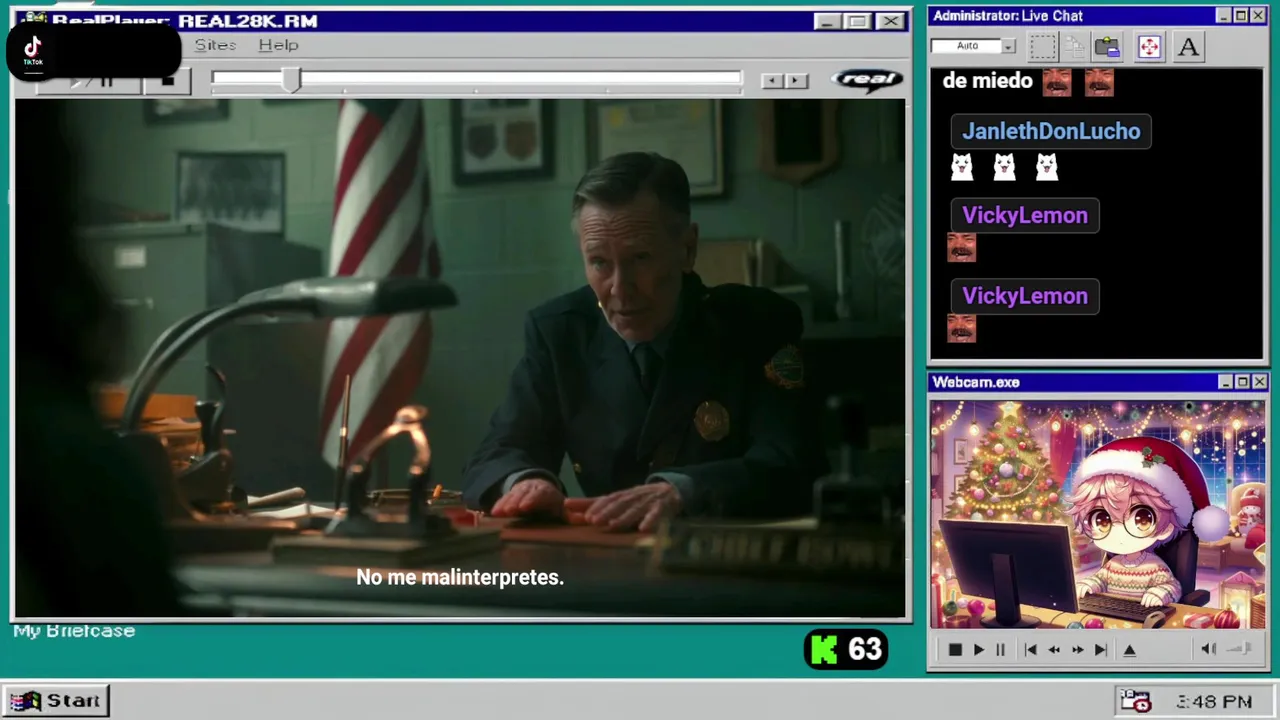1280x720 pixels.
Task: Click the laughing face emote under the second VickyLemon
Action: pos(961,328)
